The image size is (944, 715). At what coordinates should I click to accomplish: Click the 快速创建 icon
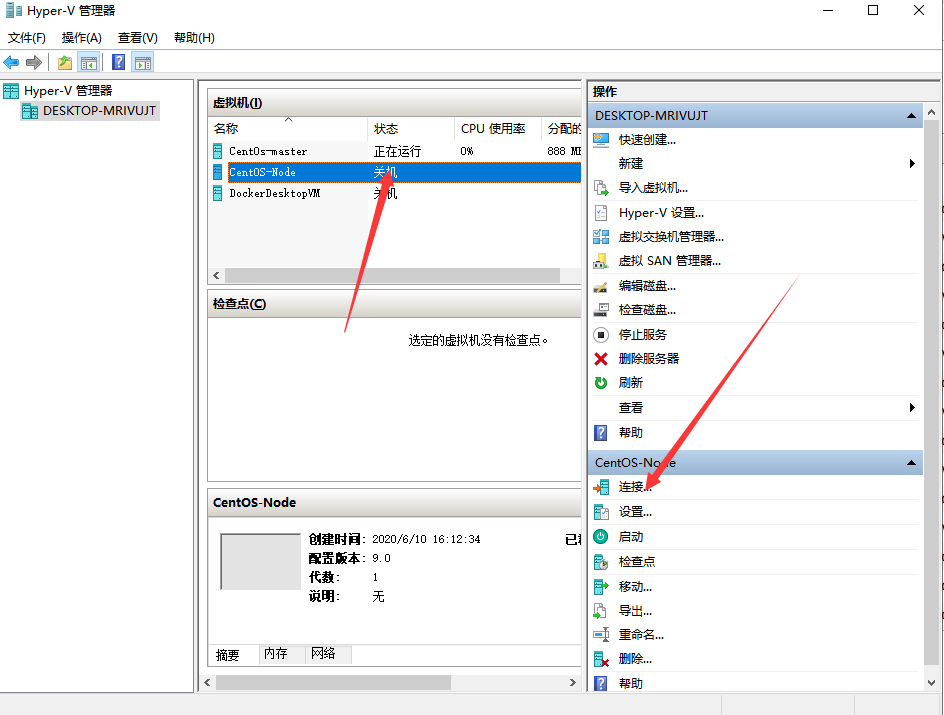[601, 140]
